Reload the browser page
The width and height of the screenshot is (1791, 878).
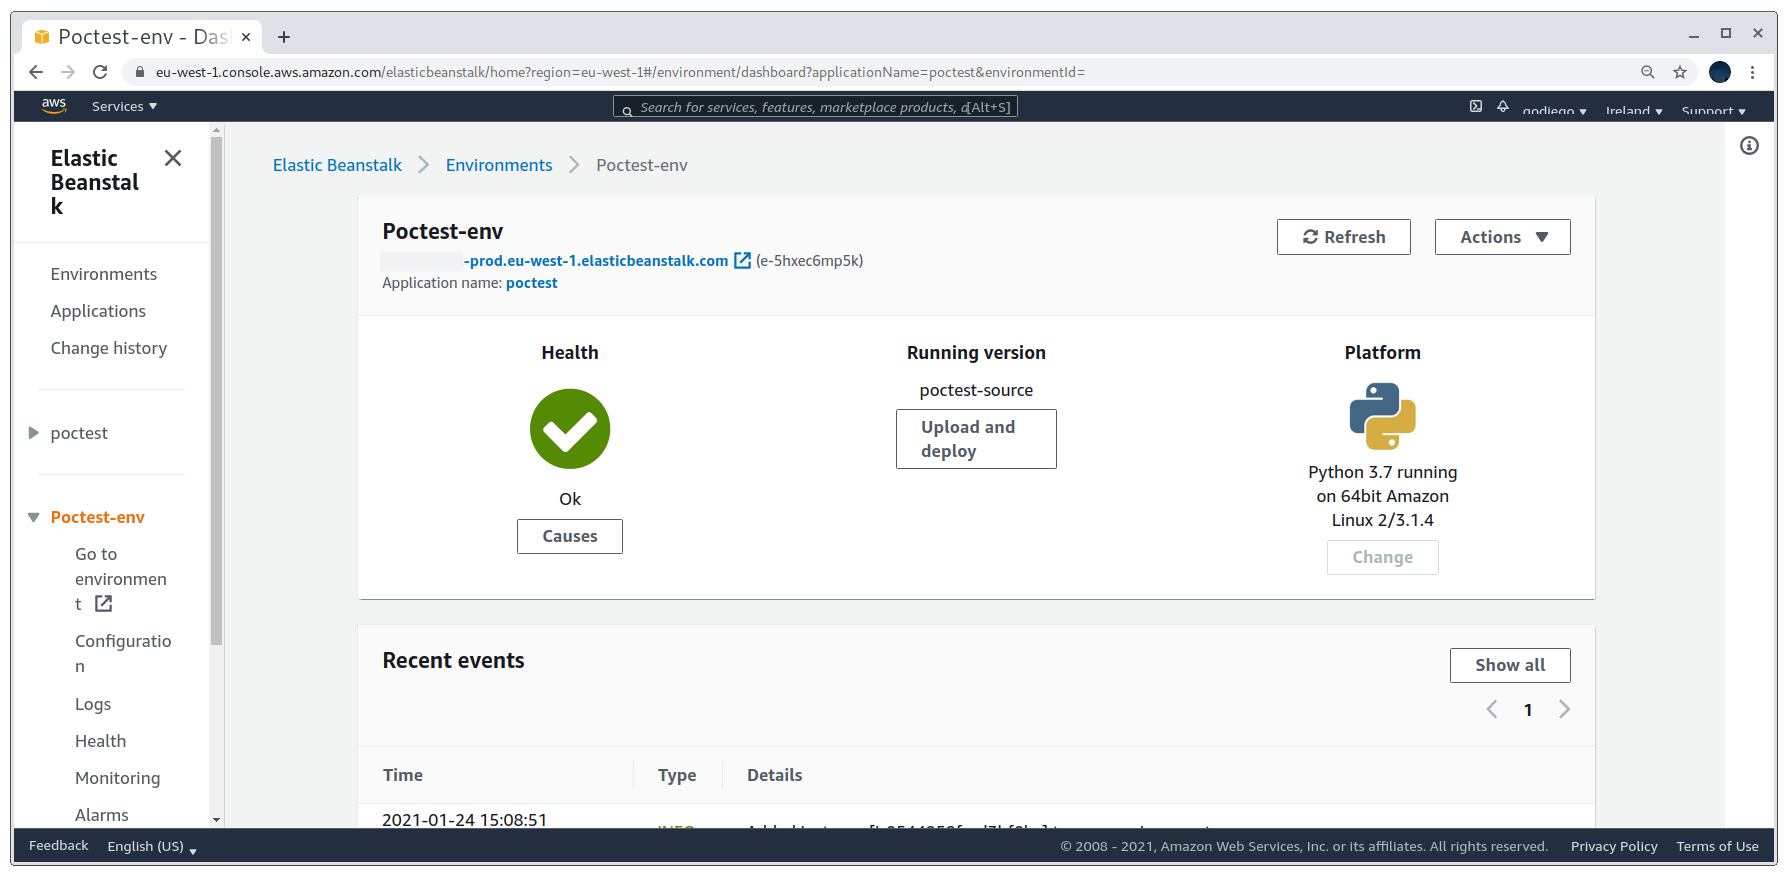pos(100,72)
